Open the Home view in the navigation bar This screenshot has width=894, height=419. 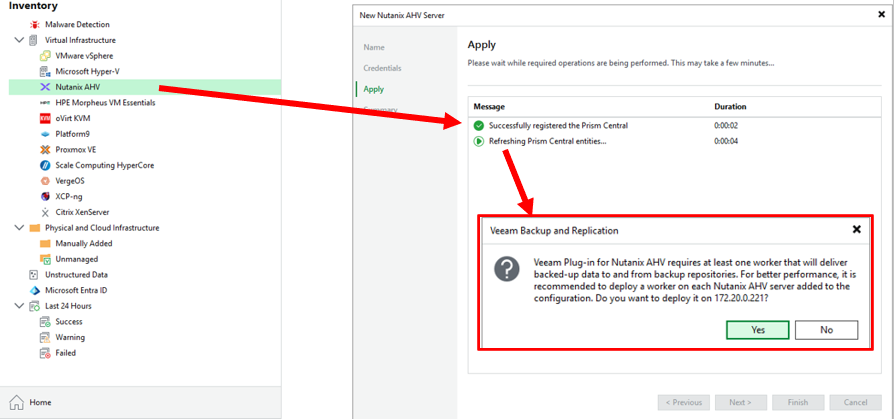pos(140,402)
